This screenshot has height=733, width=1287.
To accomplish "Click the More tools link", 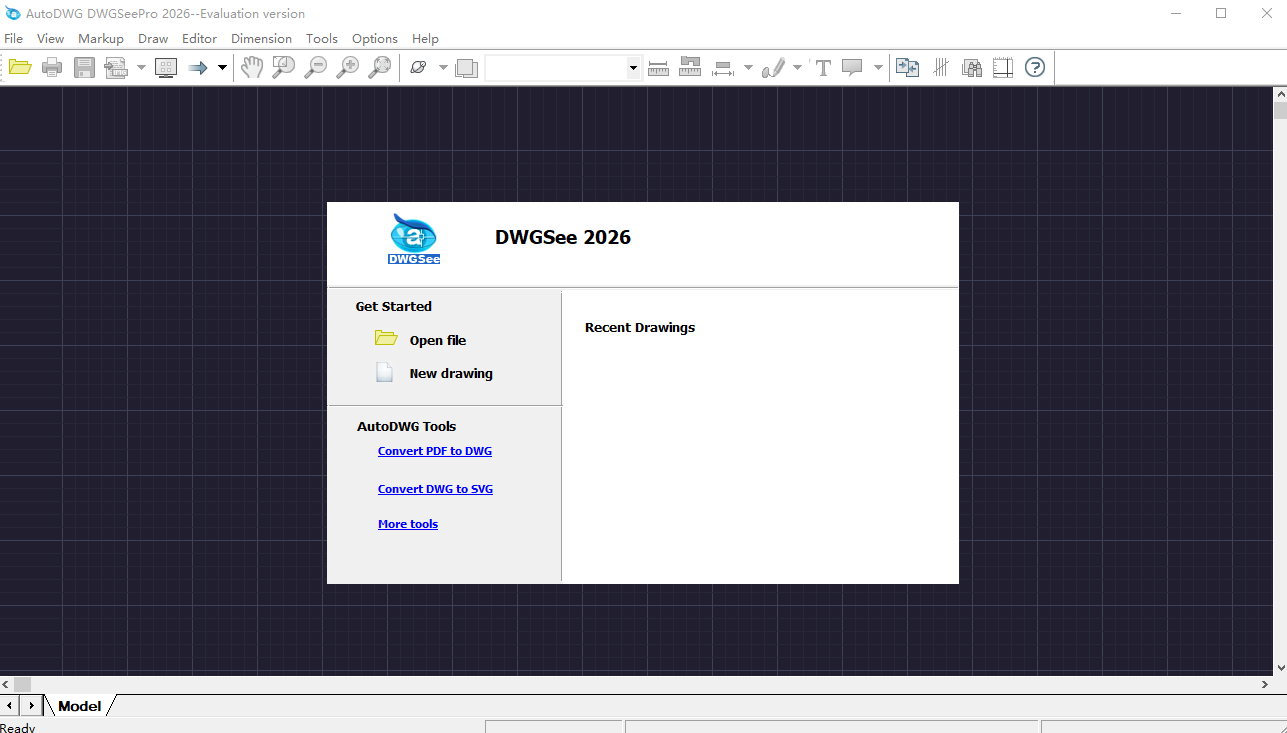I will click(407, 524).
